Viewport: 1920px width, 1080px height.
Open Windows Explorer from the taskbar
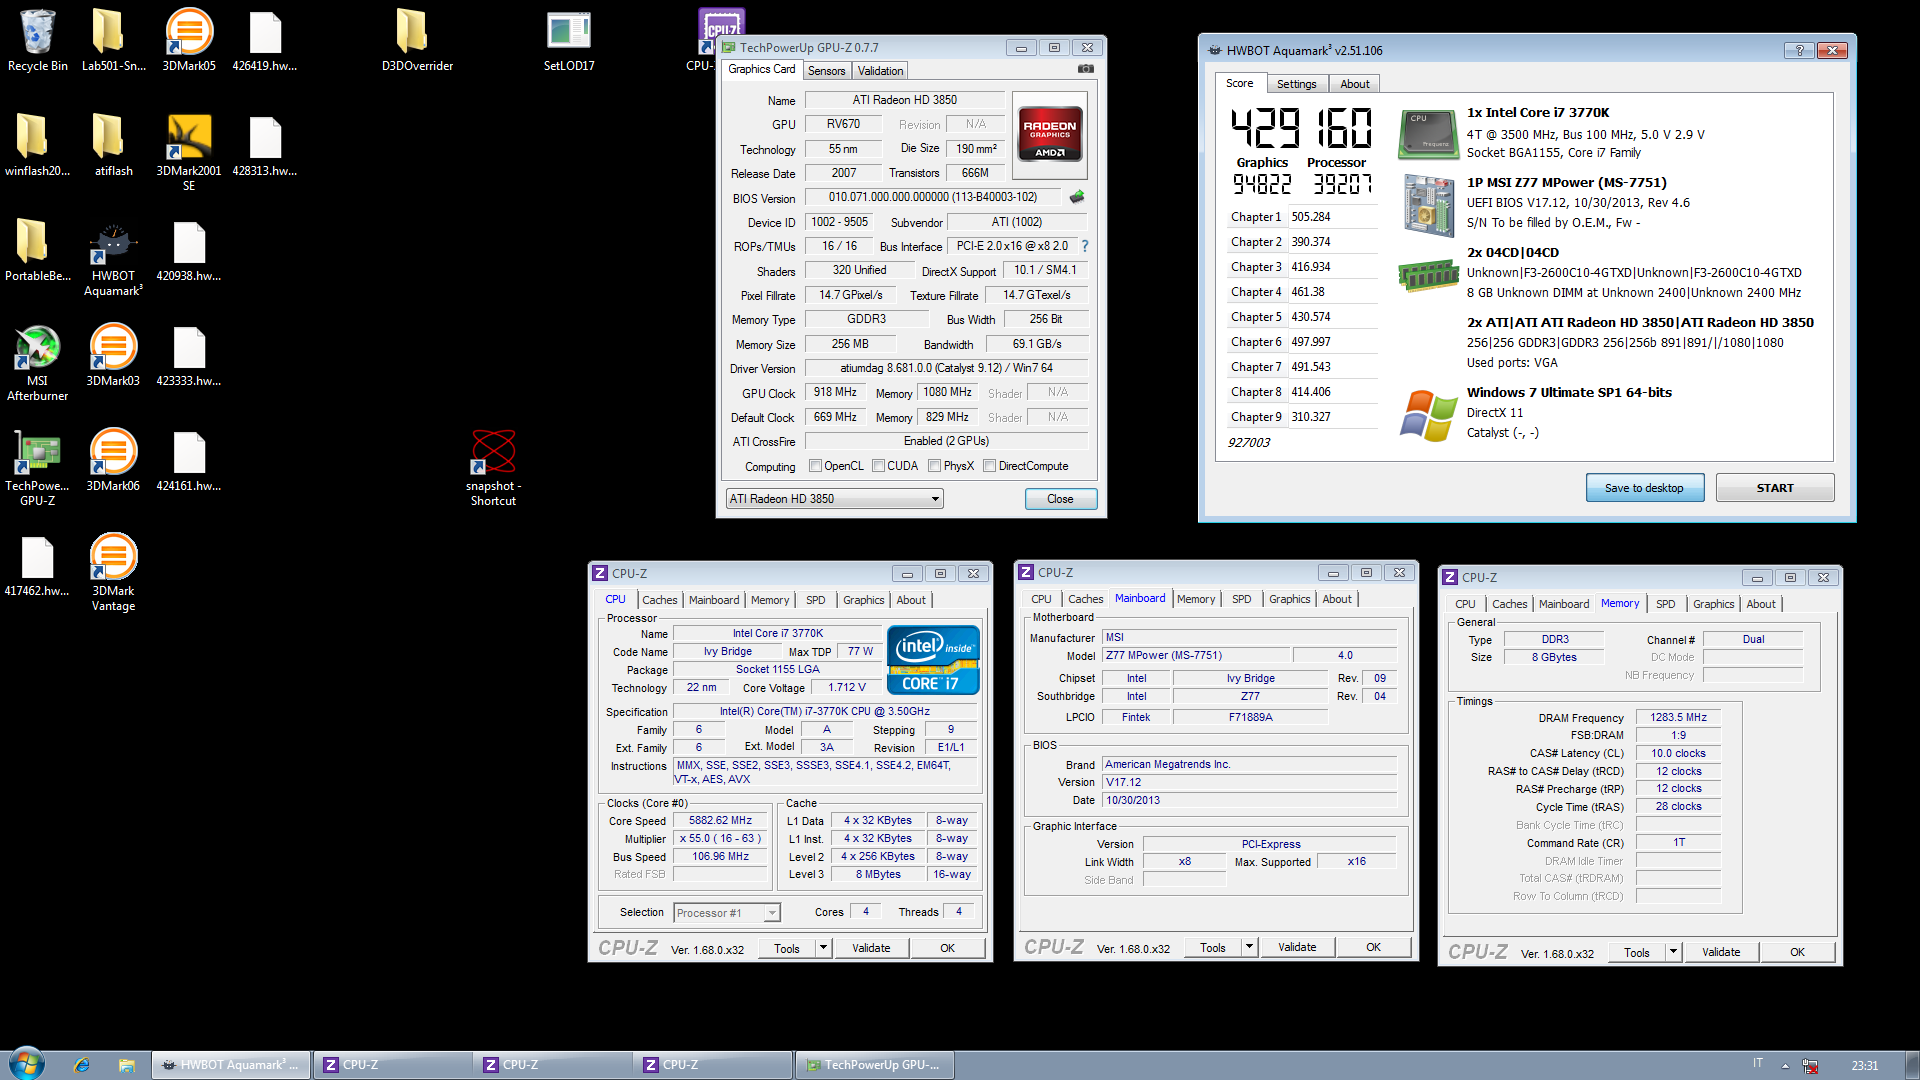126,1065
